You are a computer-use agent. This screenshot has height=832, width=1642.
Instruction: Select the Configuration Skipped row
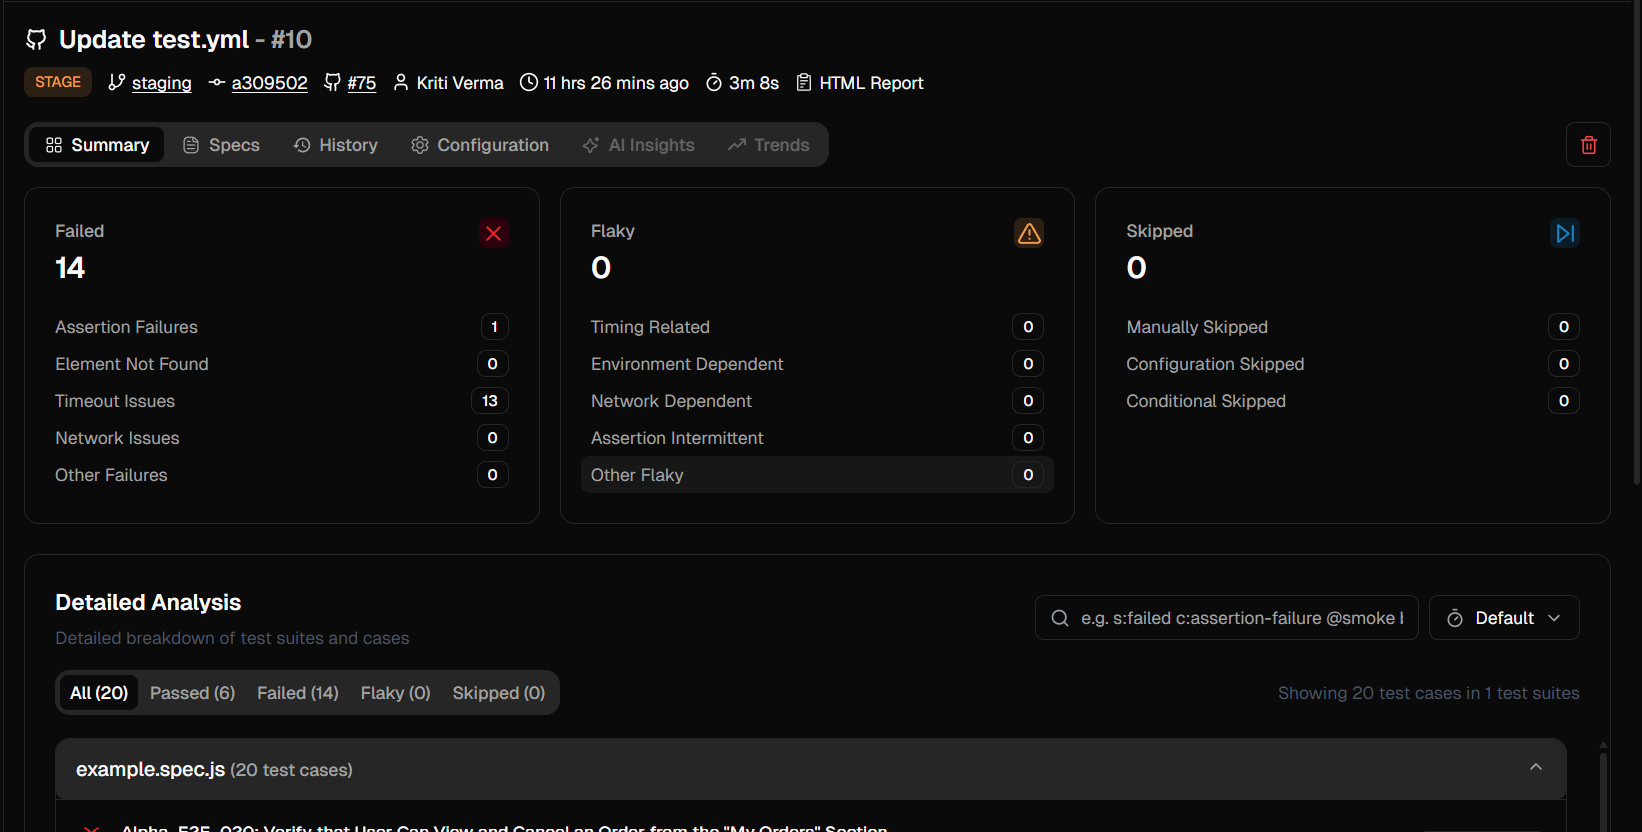pos(1353,364)
